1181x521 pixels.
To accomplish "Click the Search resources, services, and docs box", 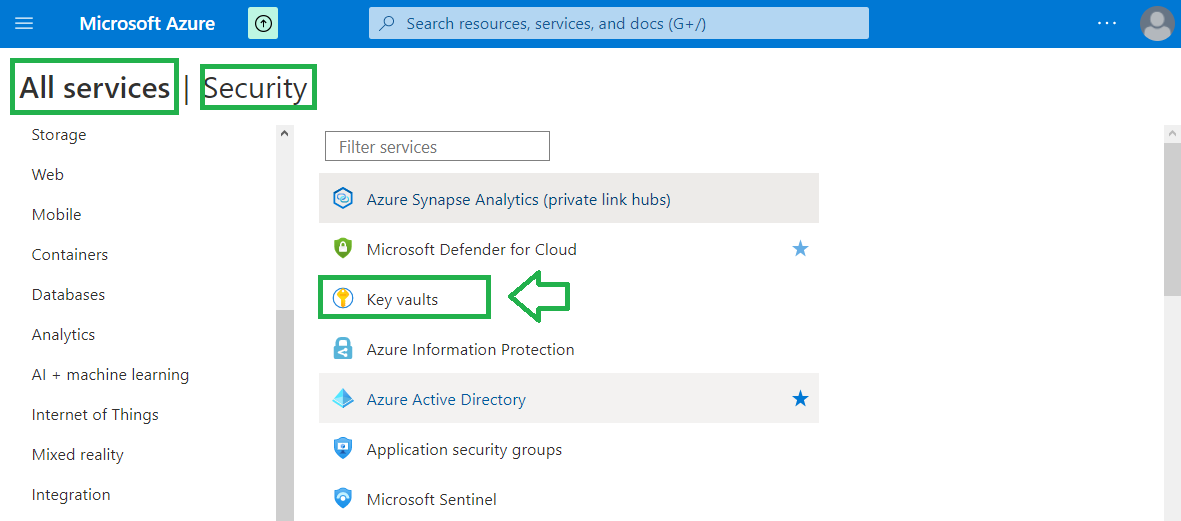I will click(x=618, y=23).
